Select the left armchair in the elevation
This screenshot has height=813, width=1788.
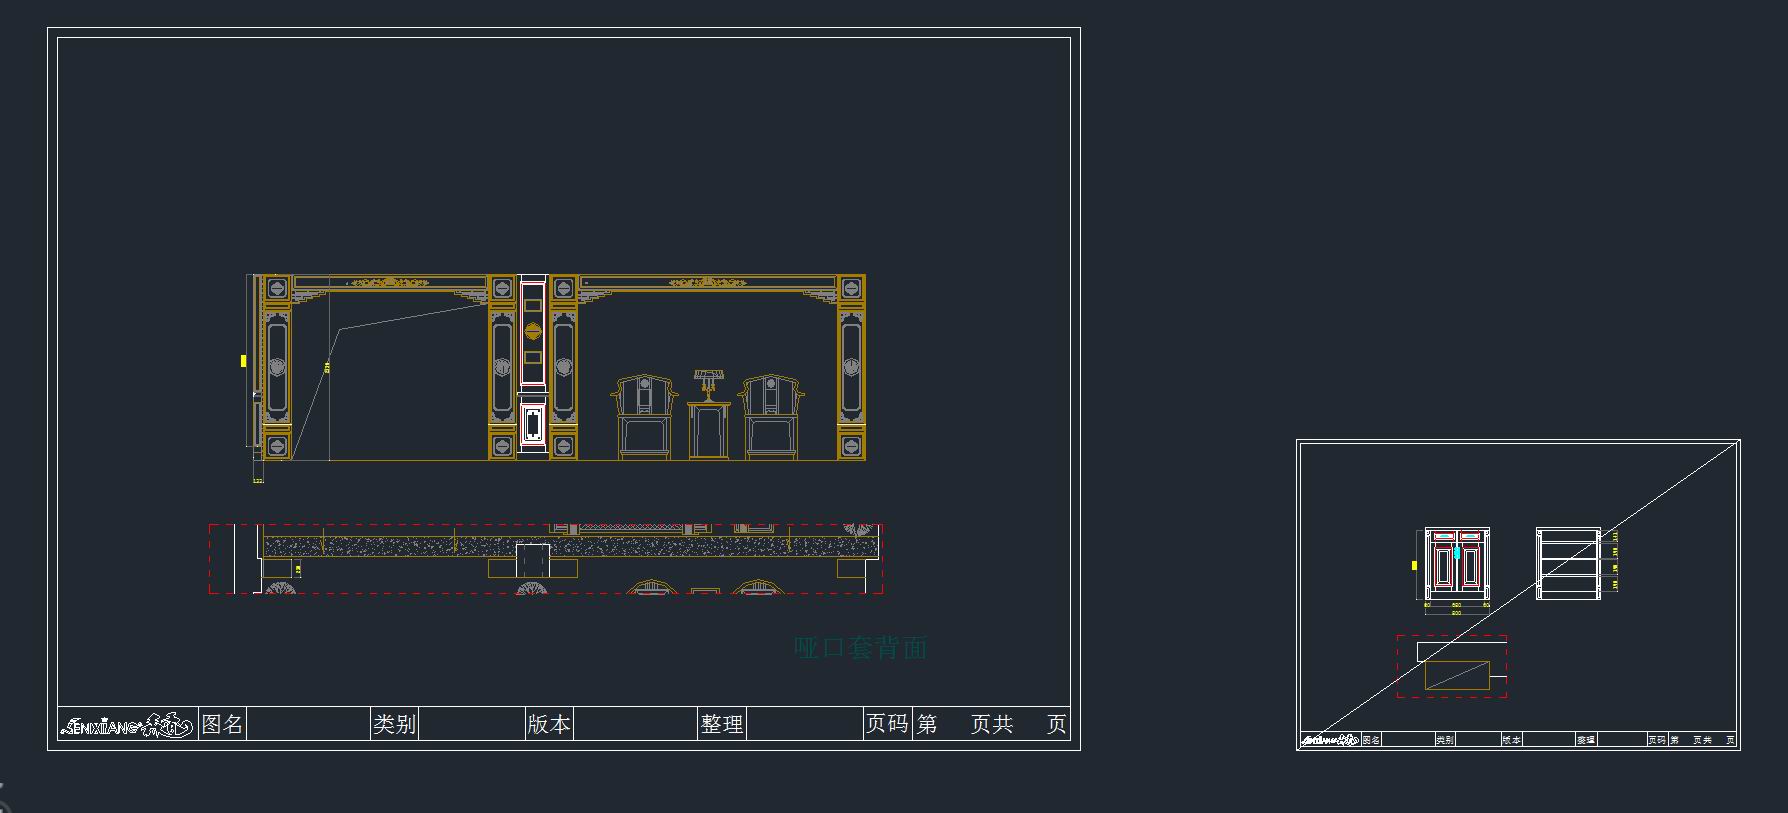click(x=644, y=418)
